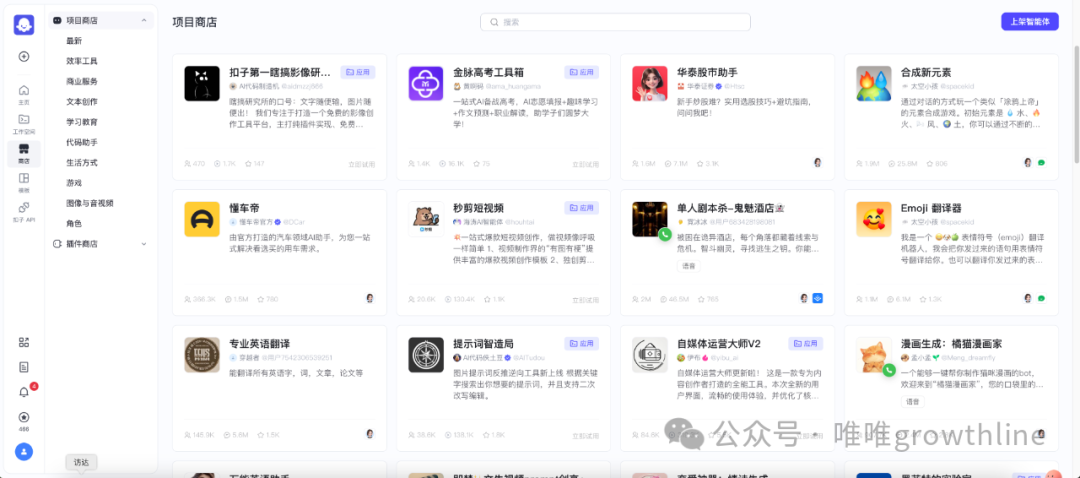Click 语音 tag on 鬼魅酒店 card
Viewport: 1080px width, 478px height.
(x=689, y=266)
